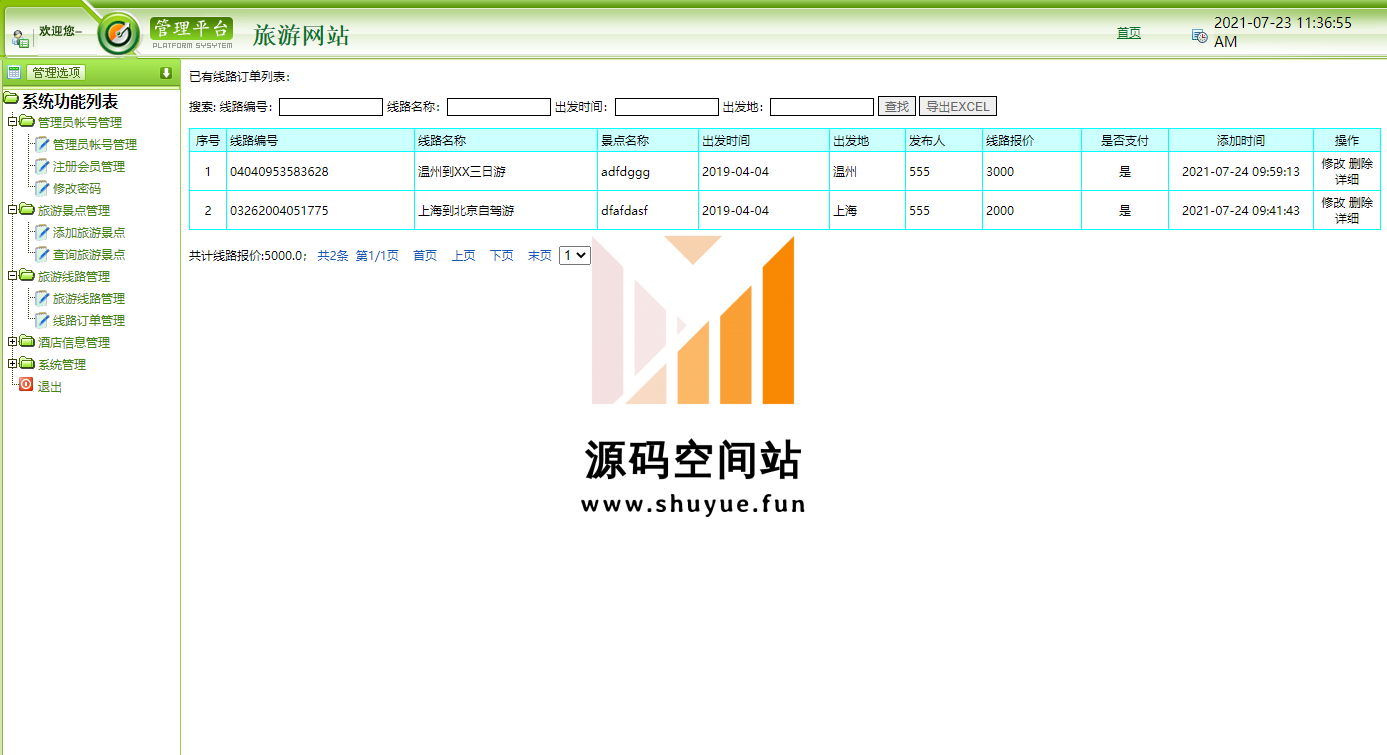Focus the 线路名称 search field
The image size is (1387, 755).
point(499,107)
